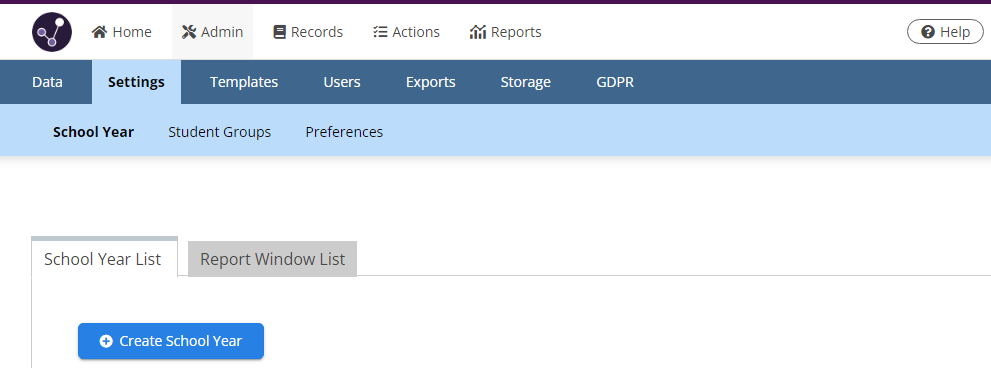Open the Exports tab
This screenshot has width=991, height=368.
click(430, 82)
